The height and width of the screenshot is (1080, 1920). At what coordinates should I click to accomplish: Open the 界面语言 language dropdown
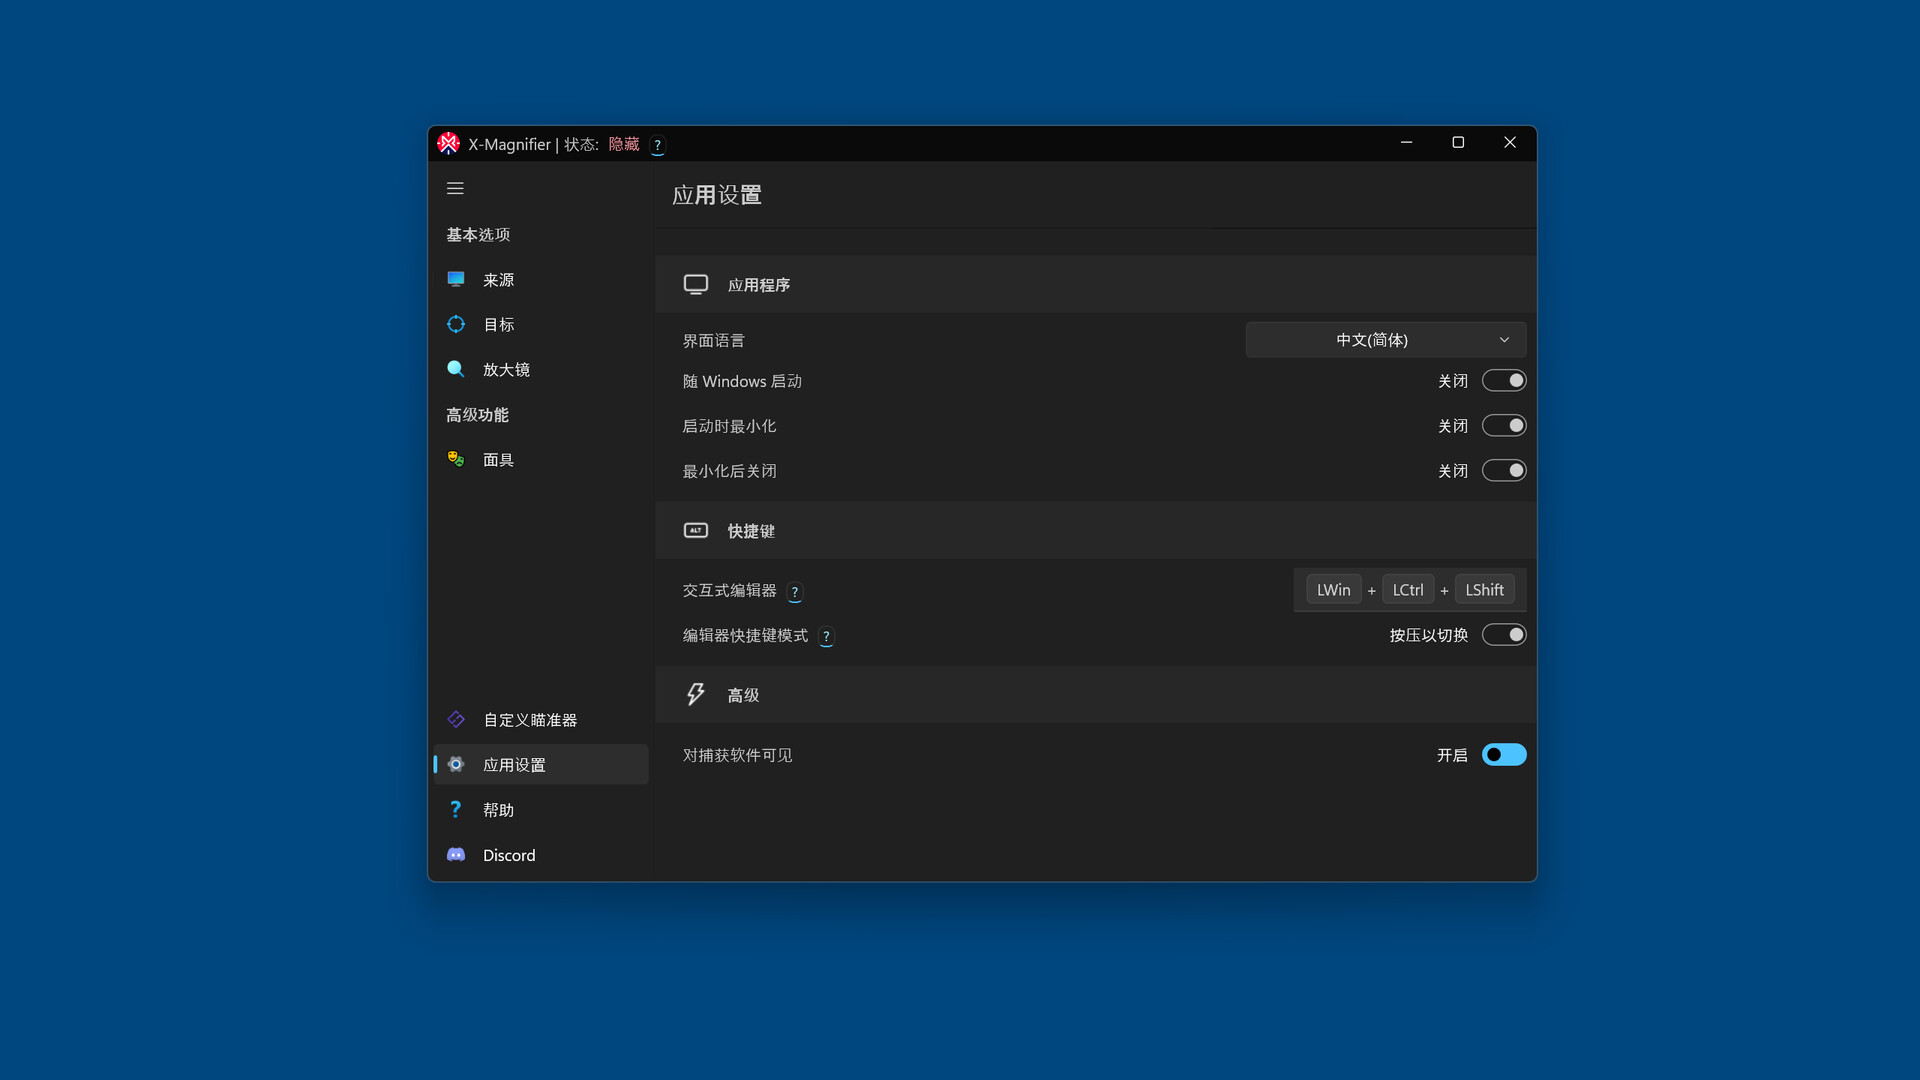tap(1385, 340)
